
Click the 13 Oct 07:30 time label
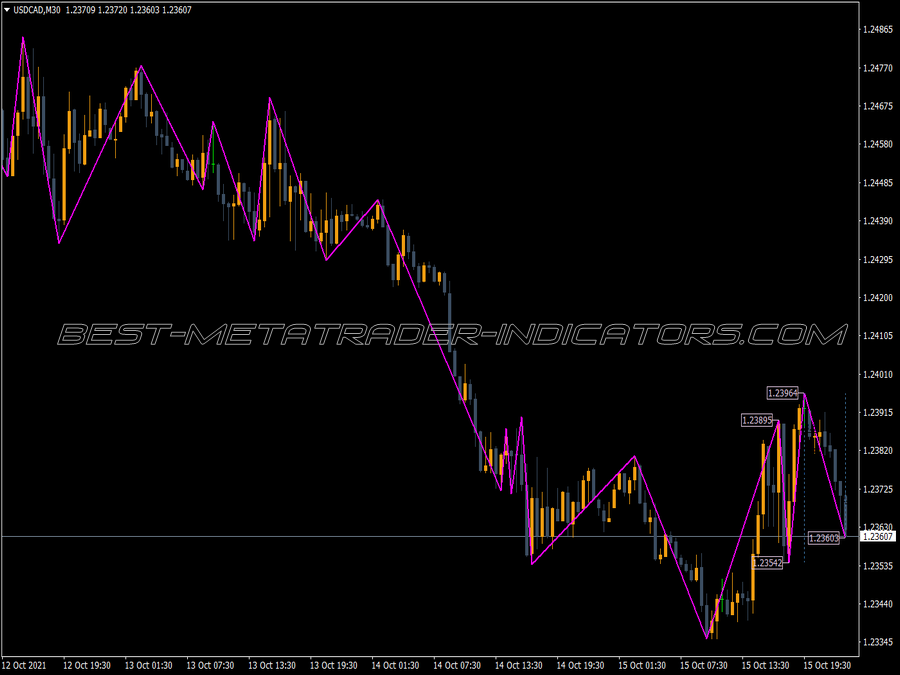[210, 665]
